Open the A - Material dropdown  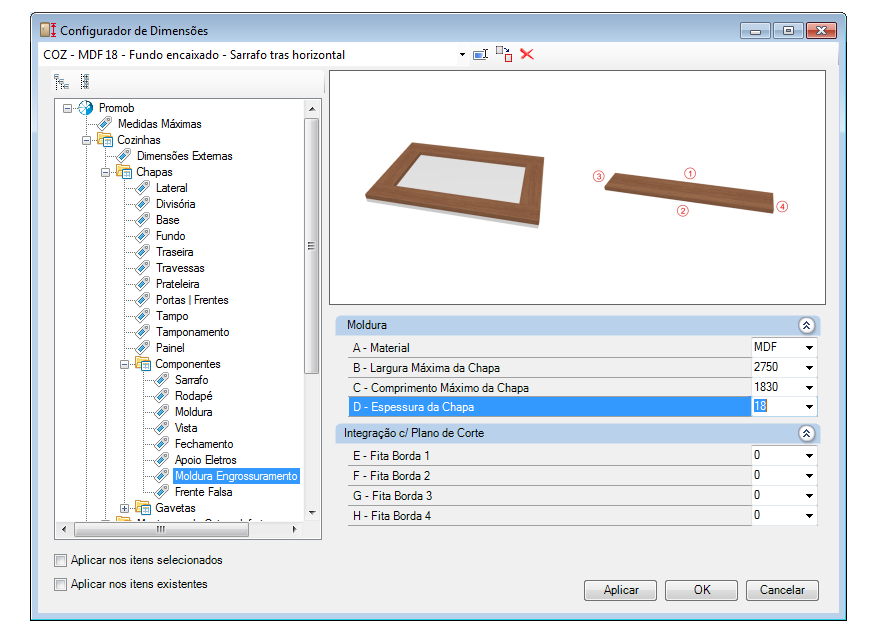point(809,348)
